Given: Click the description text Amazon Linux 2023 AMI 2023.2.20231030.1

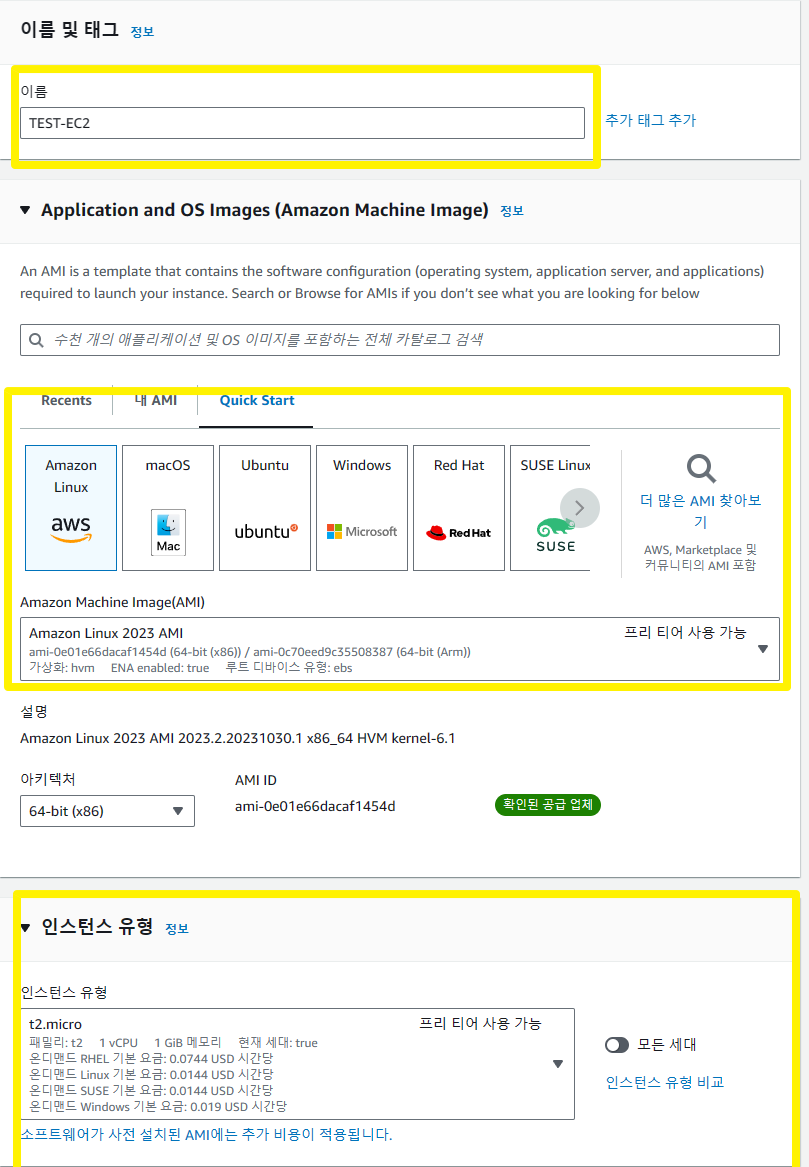Looking at the screenshot, I should pos(237,738).
